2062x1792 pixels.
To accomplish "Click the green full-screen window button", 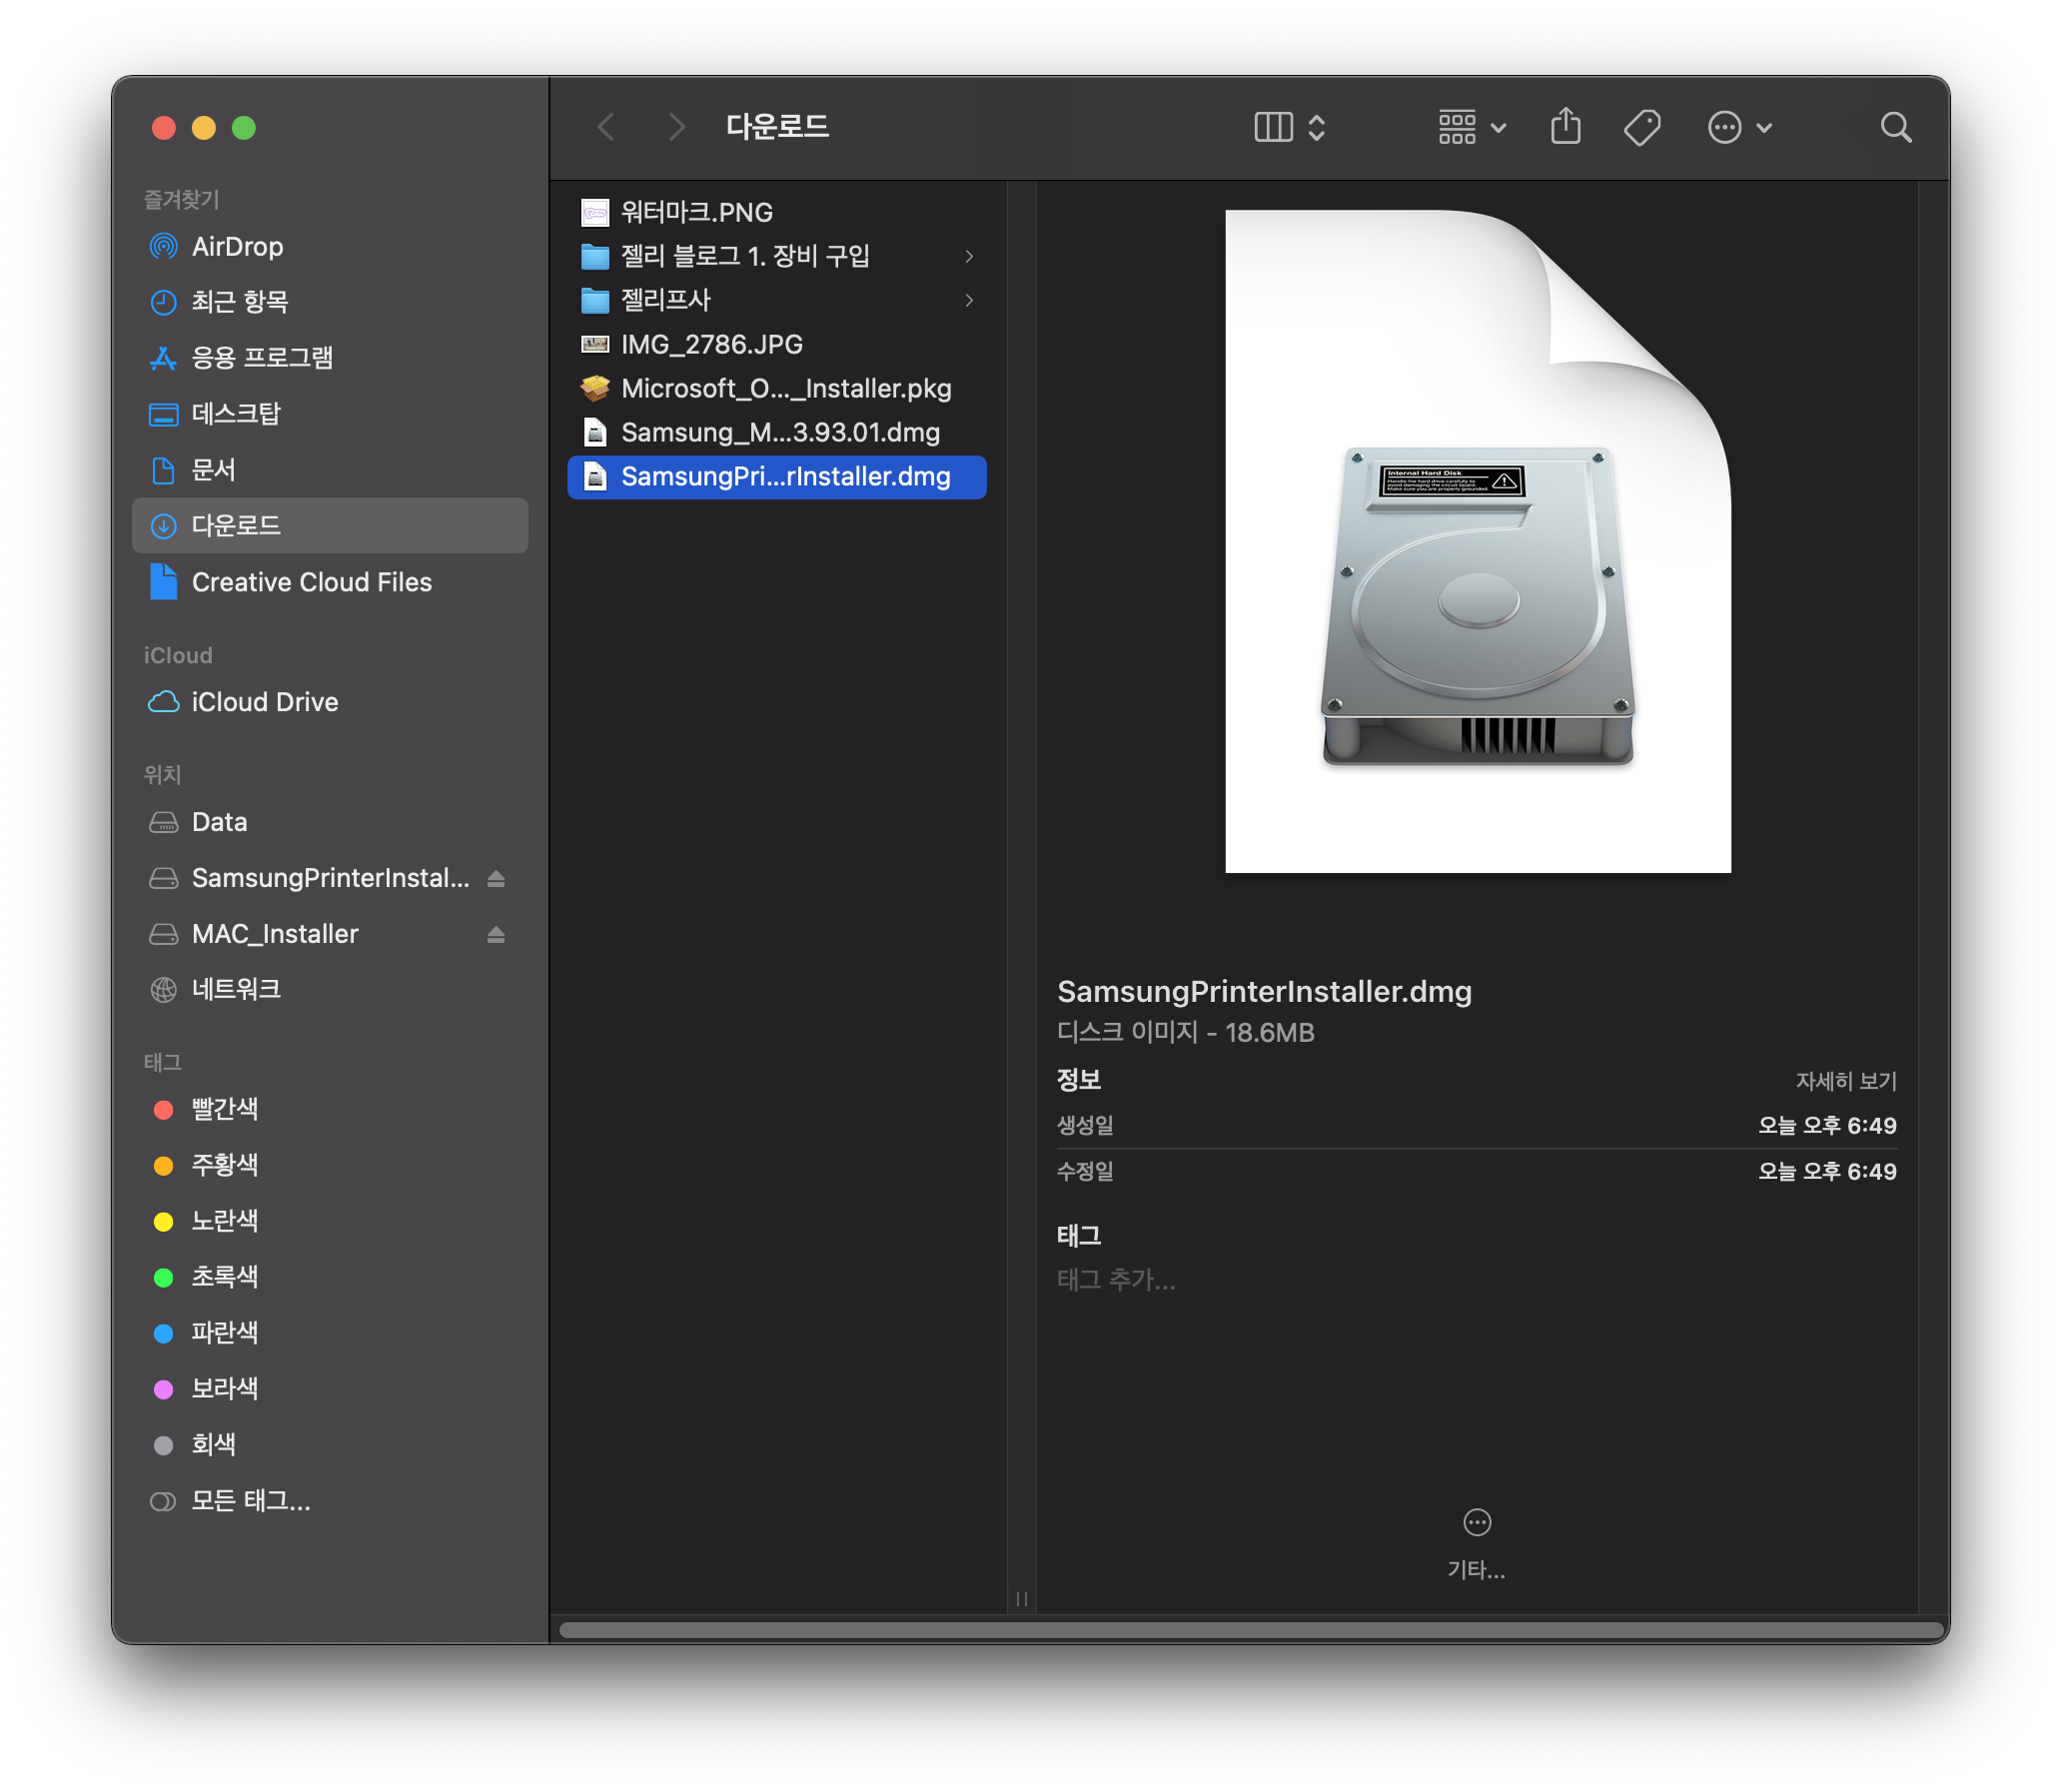I will [243, 127].
